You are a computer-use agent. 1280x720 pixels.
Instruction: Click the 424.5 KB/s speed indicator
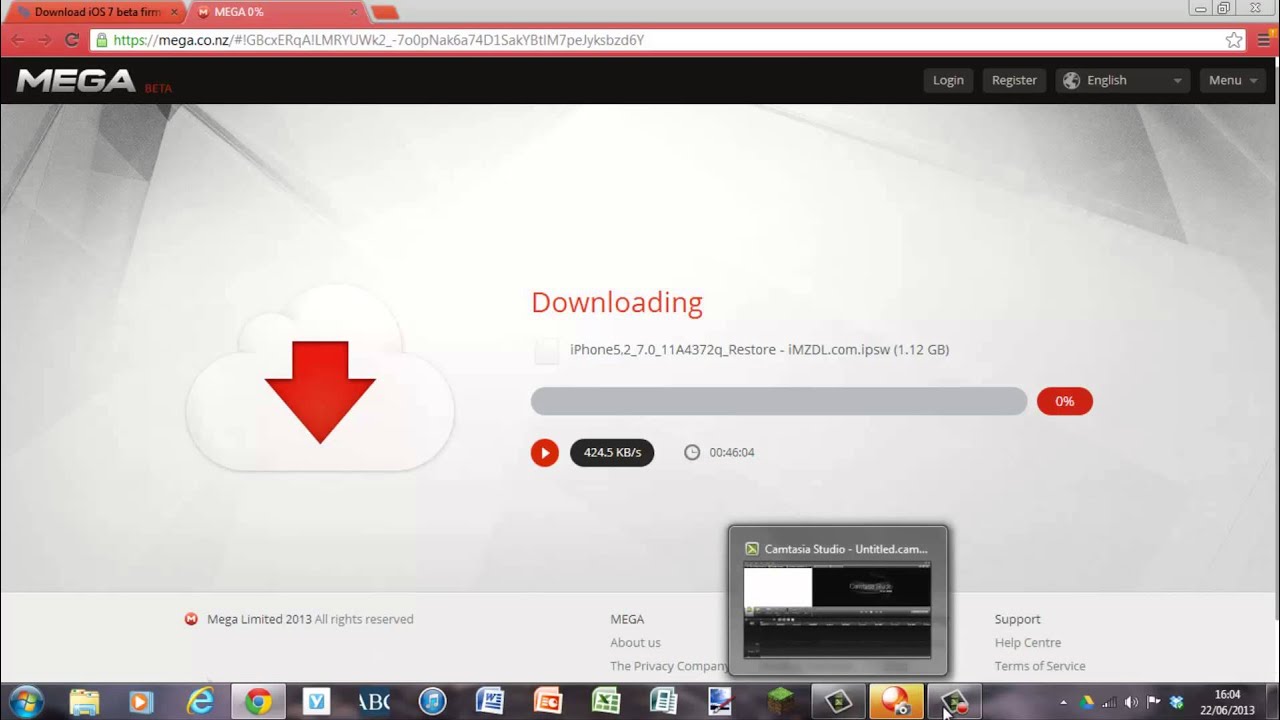[x=612, y=452]
